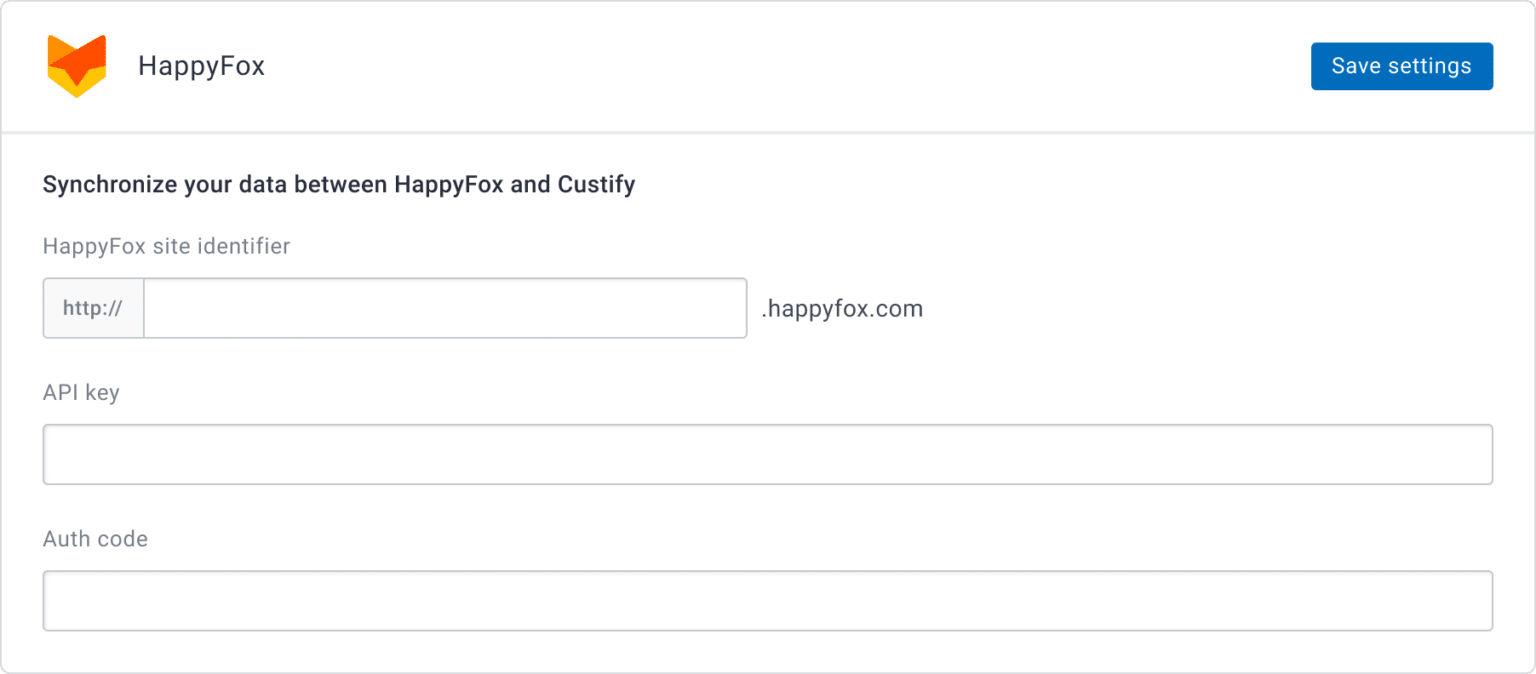1536x674 pixels.
Task: Click the API key label
Action: coord(80,392)
